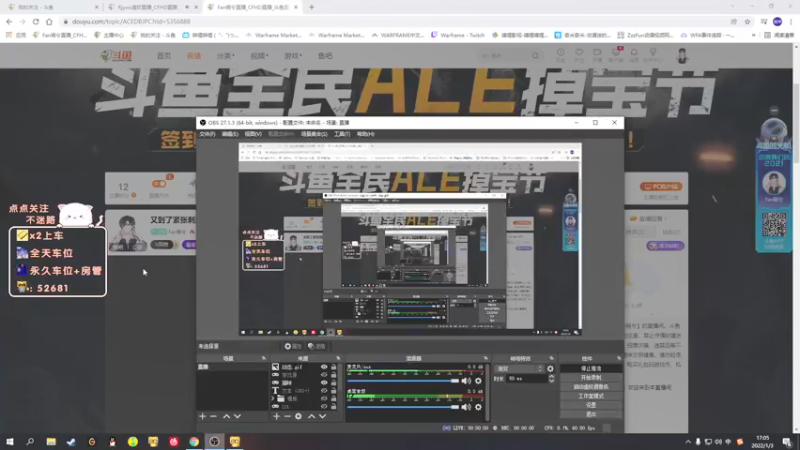Image resolution: width=800 pixels, height=450 pixels.
Task: Open the heart follow icon in Douyu header
Action: (x=579, y=53)
